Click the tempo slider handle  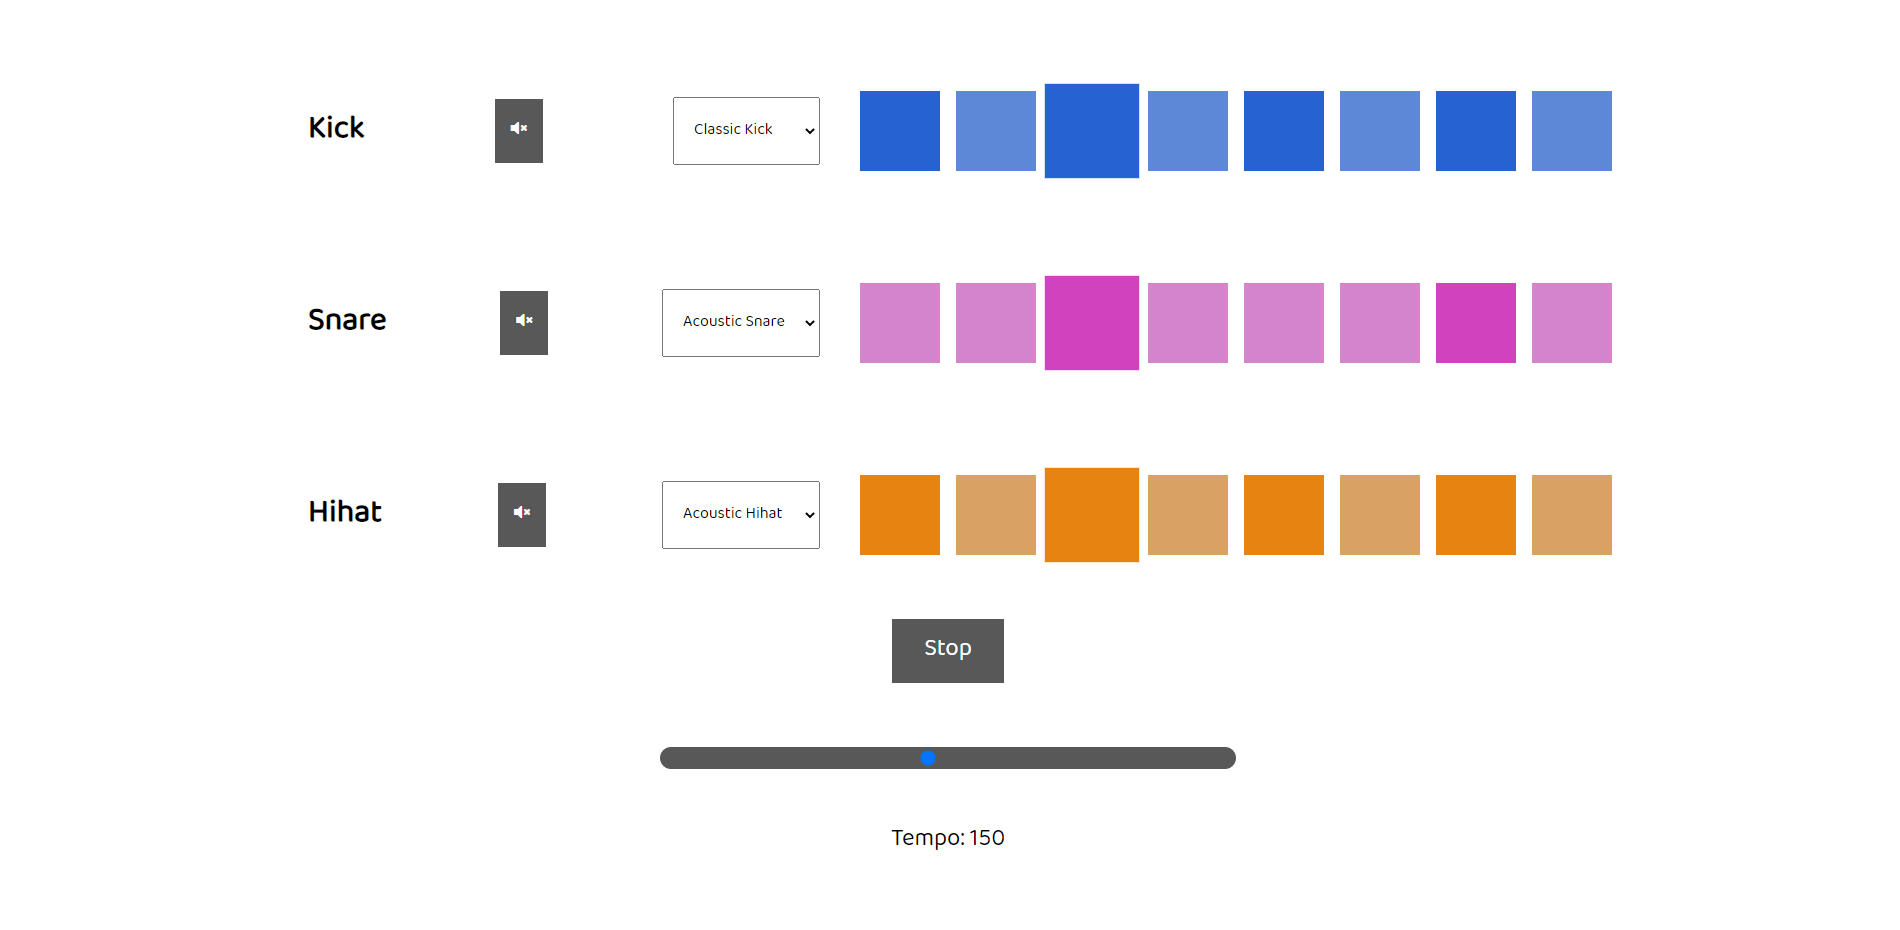(928, 758)
